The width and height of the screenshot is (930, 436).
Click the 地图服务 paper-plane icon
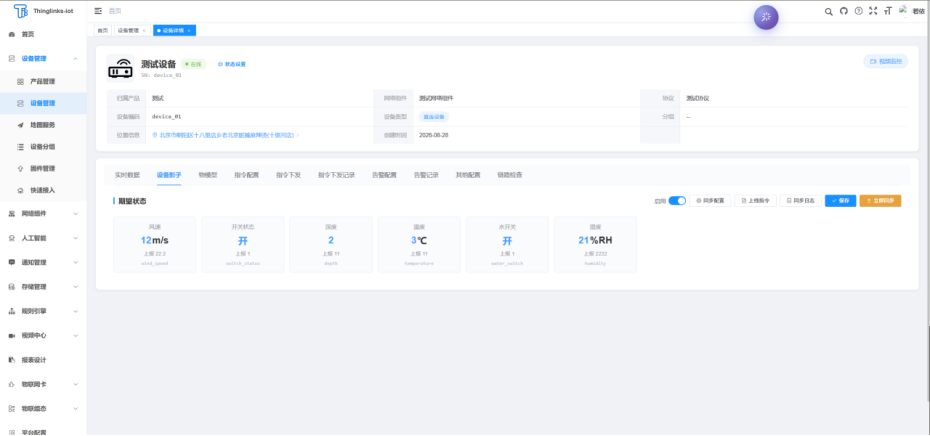pos(20,125)
